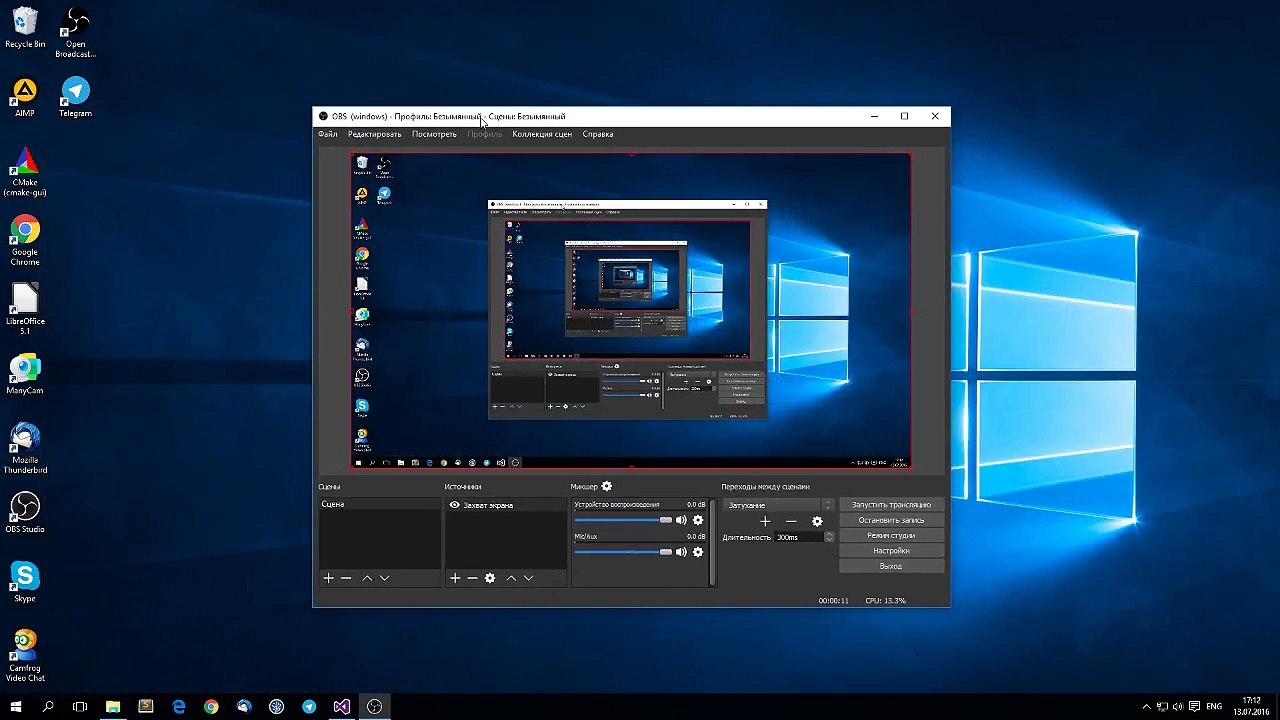
Task: Click the Выход button
Action: (x=891, y=566)
